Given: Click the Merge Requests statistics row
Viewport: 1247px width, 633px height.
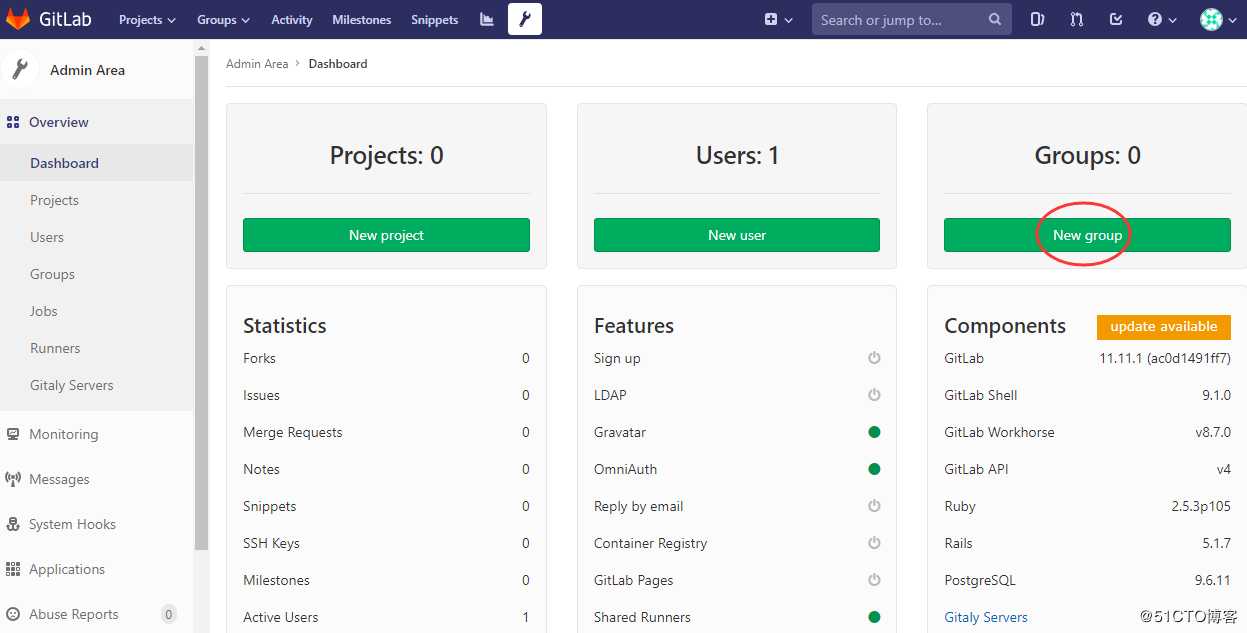Looking at the screenshot, I should [386, 432].
